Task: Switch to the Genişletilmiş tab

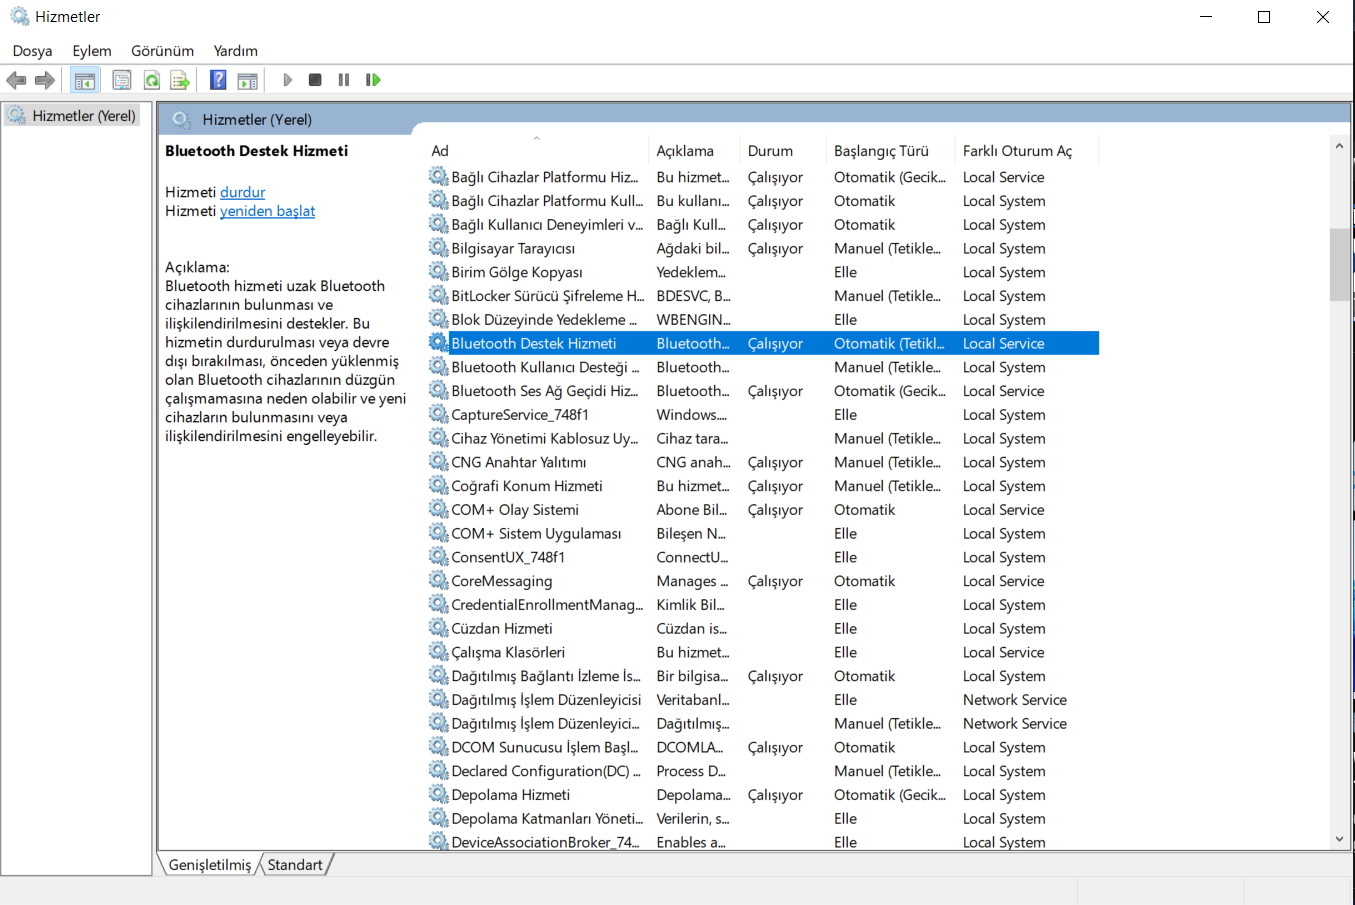Action: (210, 865)
